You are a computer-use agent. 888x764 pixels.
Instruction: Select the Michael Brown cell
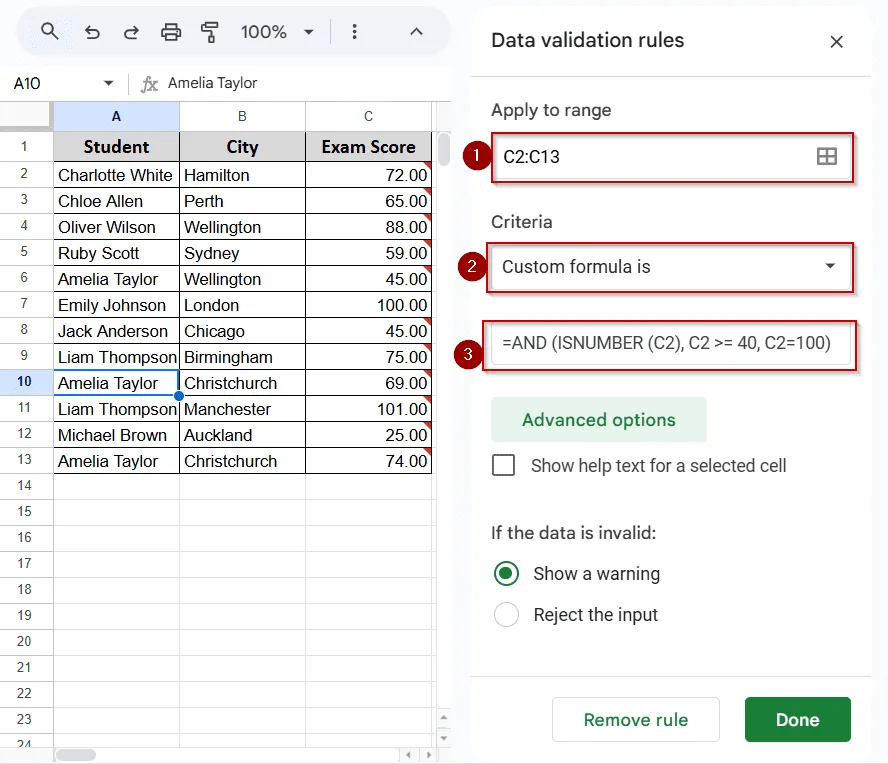pyautogui.click(x=116, y=436)
